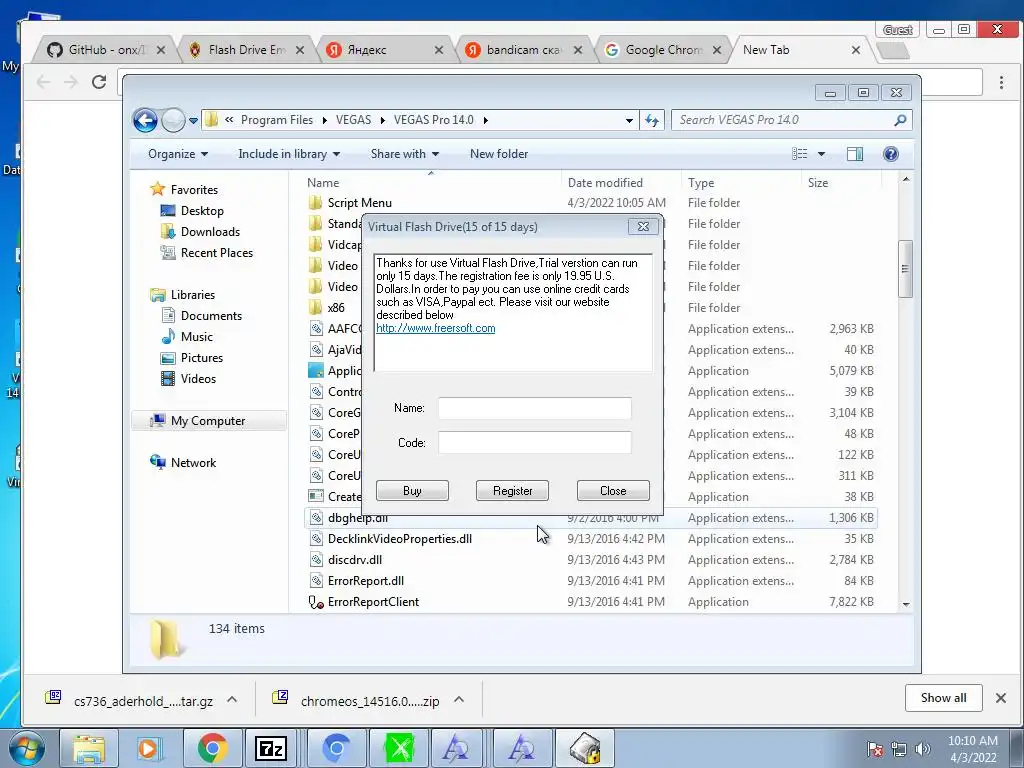Viewport: 1024px width, 768px height.
Task: Click the Explorer forward arrow button
Action: (173, 120)
